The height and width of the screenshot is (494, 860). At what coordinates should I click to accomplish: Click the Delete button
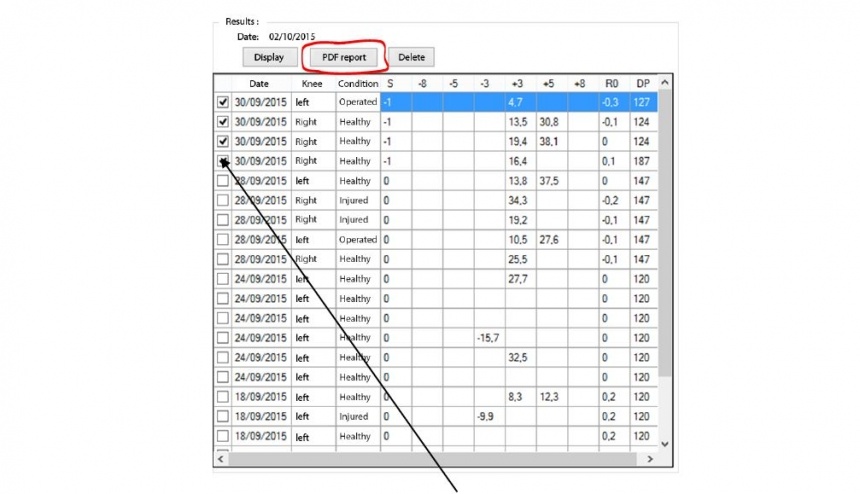tap(411, 58)
